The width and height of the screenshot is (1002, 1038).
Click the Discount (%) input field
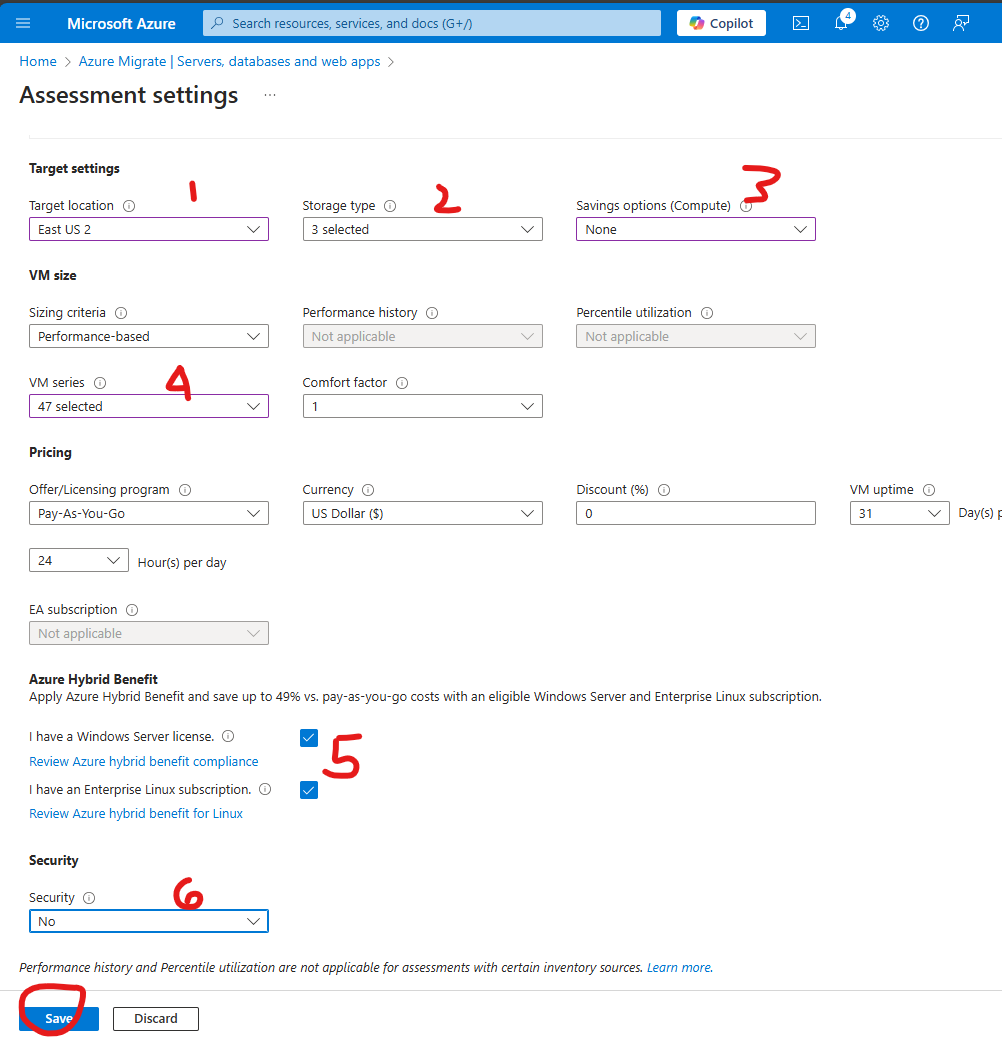coord(695,514)
